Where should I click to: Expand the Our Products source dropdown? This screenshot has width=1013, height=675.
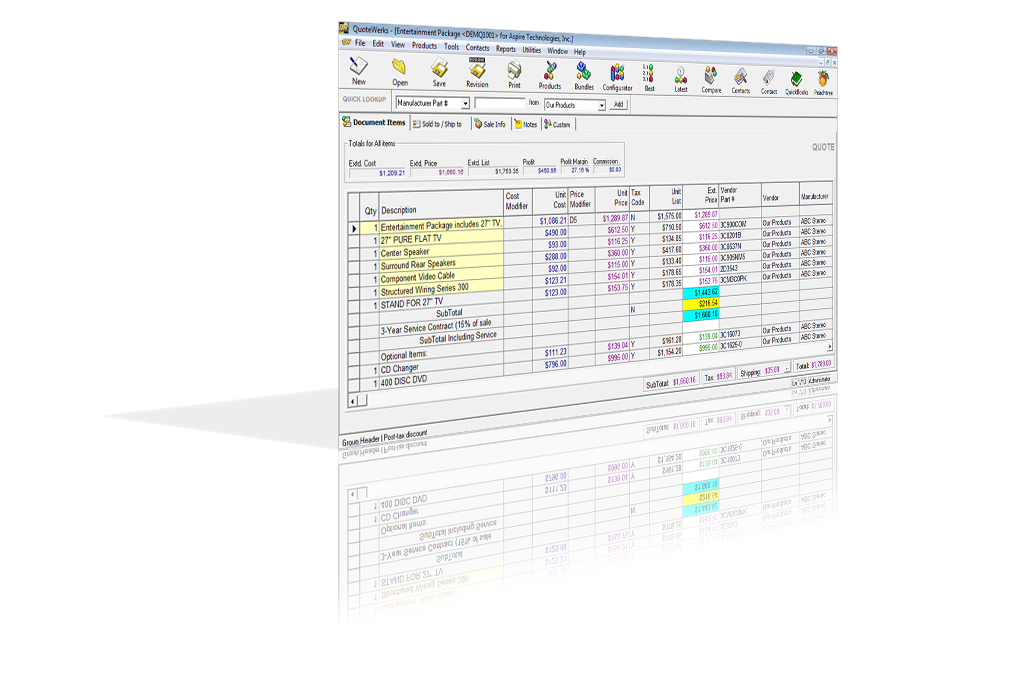[601, 105]
